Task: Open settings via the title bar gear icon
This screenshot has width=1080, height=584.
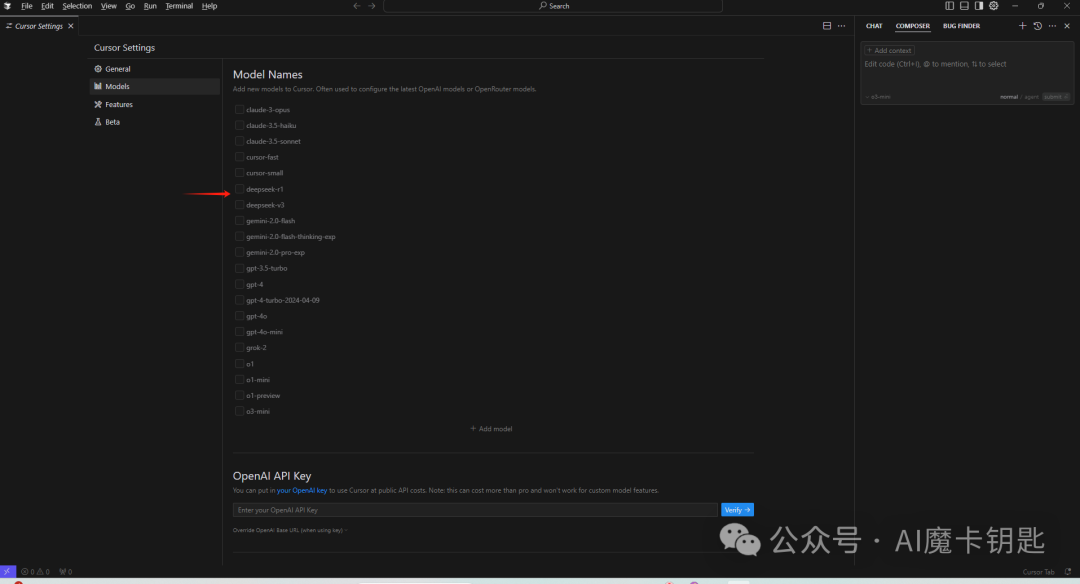Action: (994, 6)
